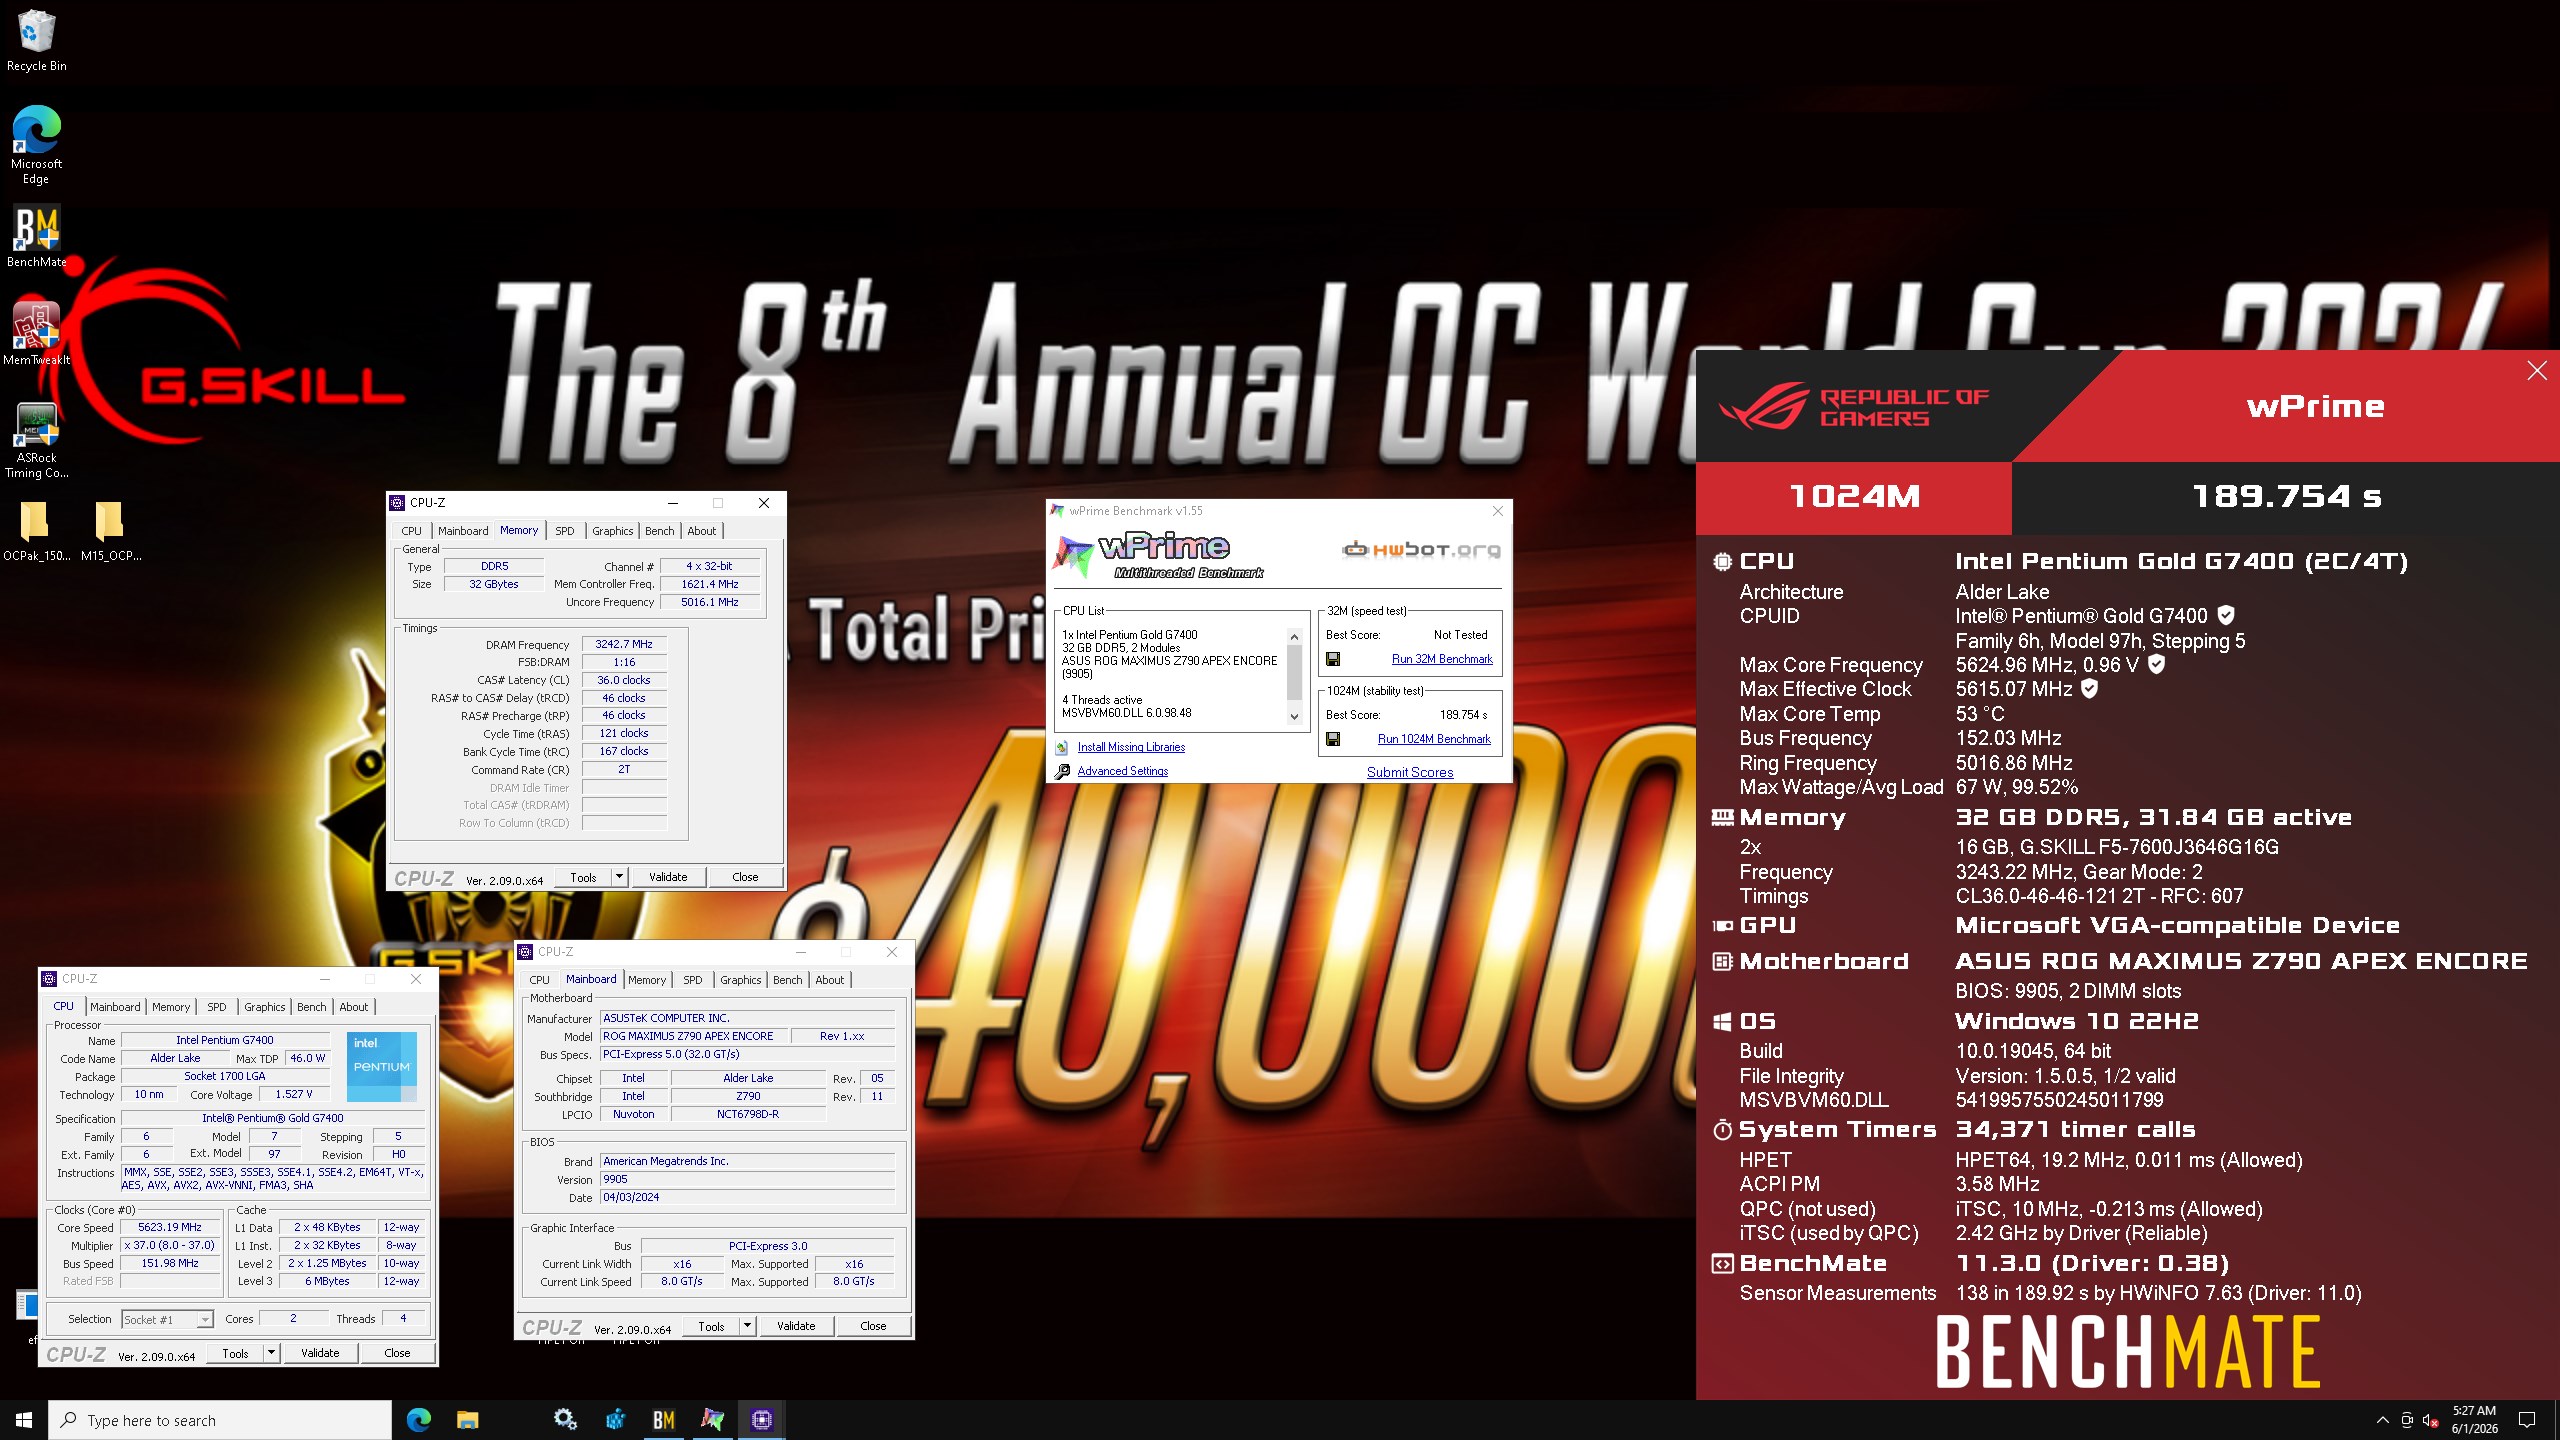Switch to Graphics tab in CPU-Z Mainboard window
Screen dimensions: 2560x1440
click(x=740, y=980)
